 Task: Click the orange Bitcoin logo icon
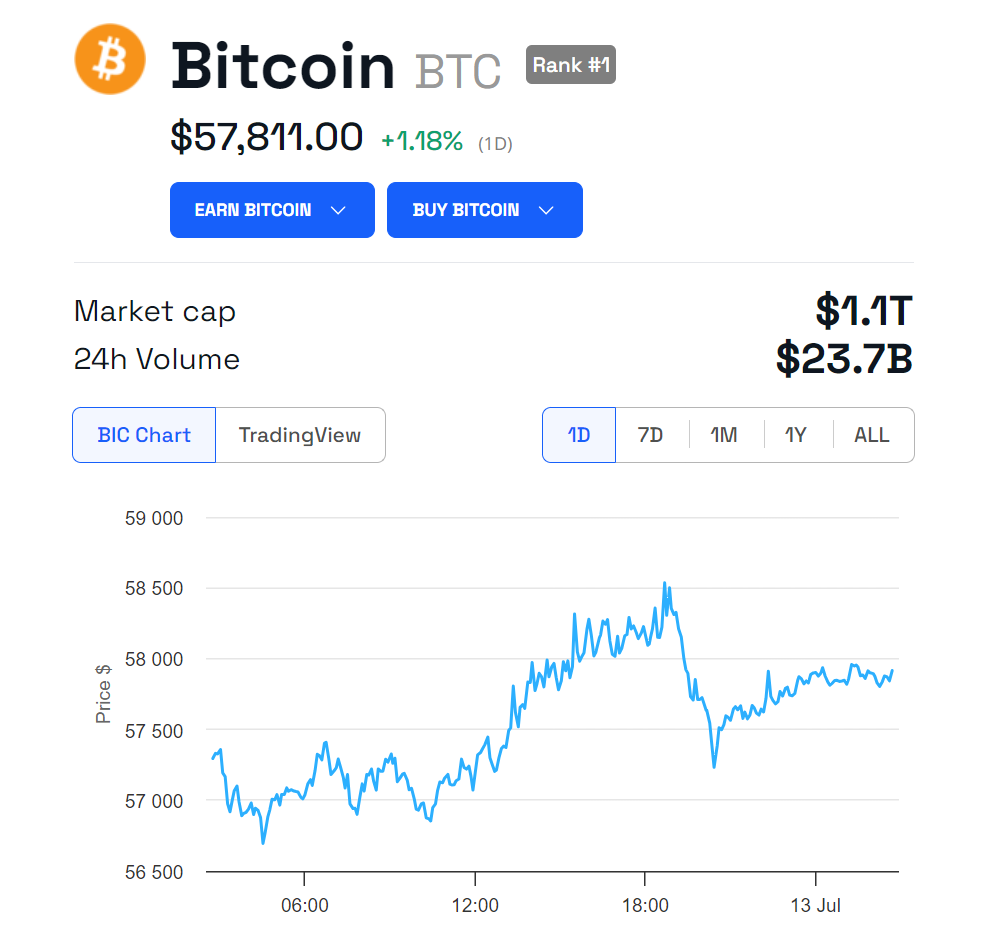tap(110, 59)
